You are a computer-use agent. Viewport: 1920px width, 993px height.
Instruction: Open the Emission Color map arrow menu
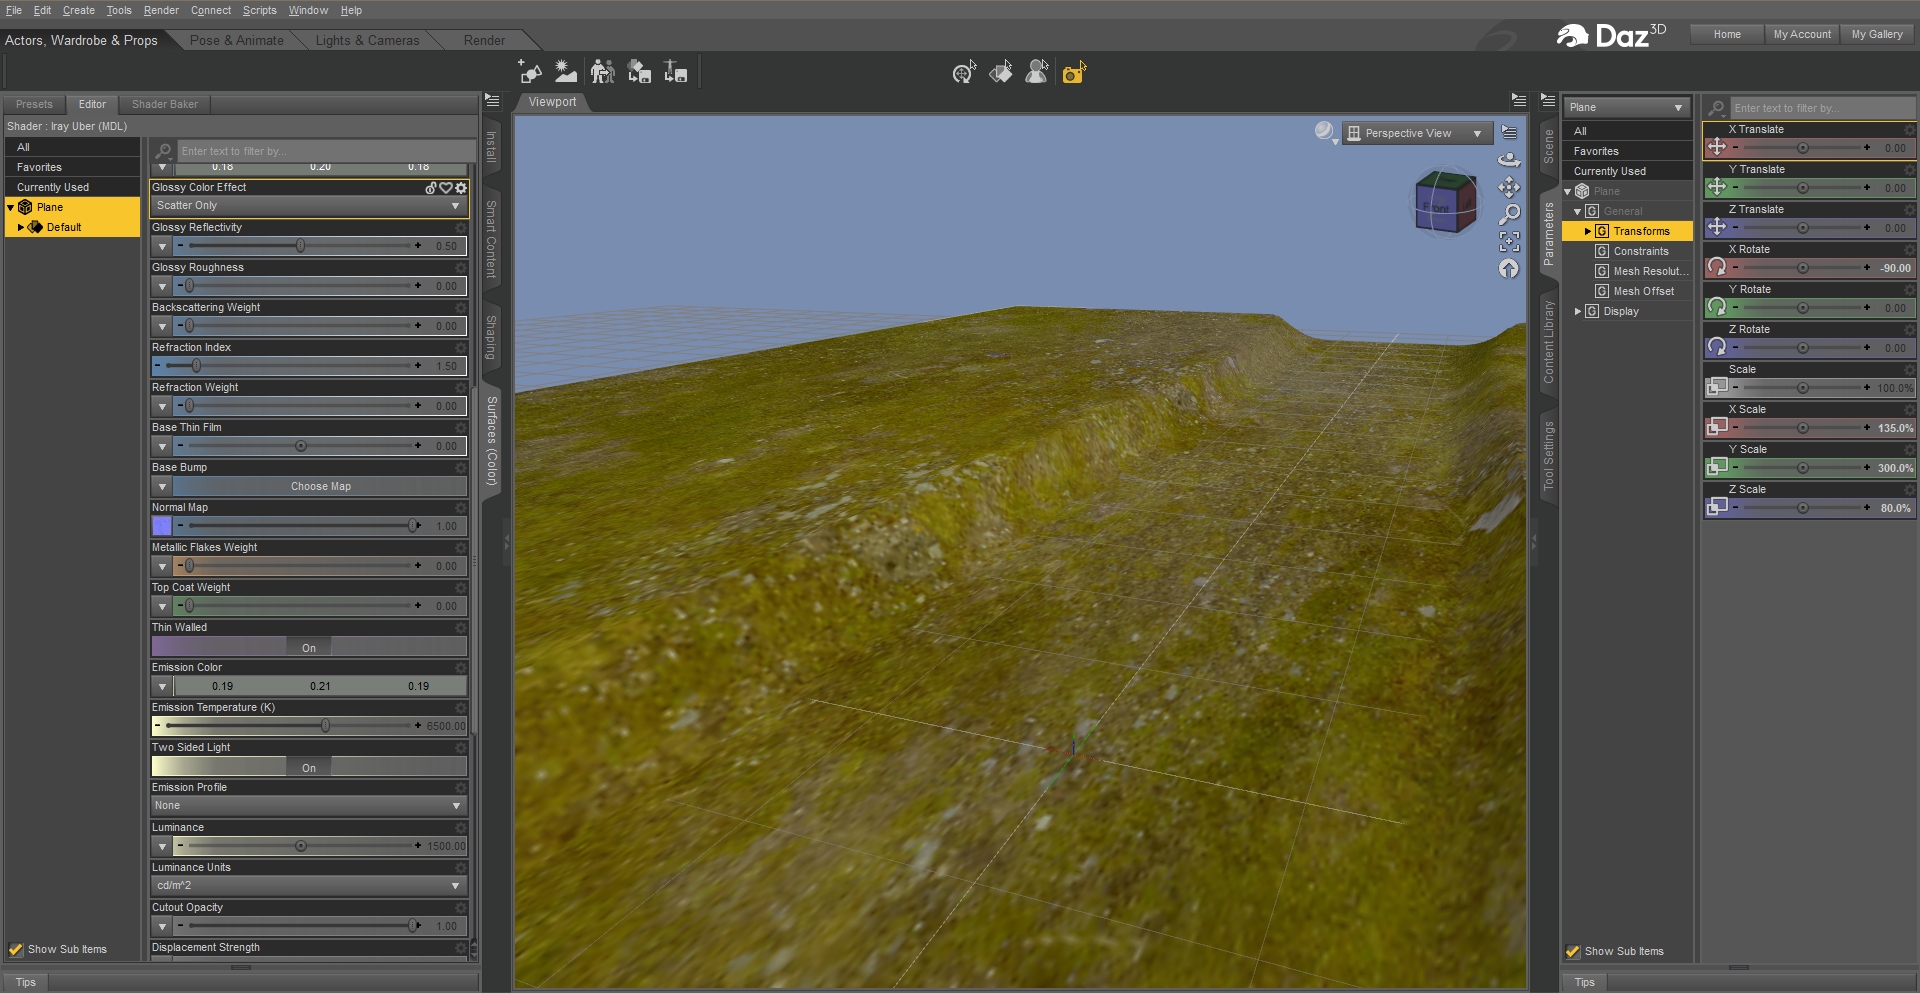click(x=162, y=686)
